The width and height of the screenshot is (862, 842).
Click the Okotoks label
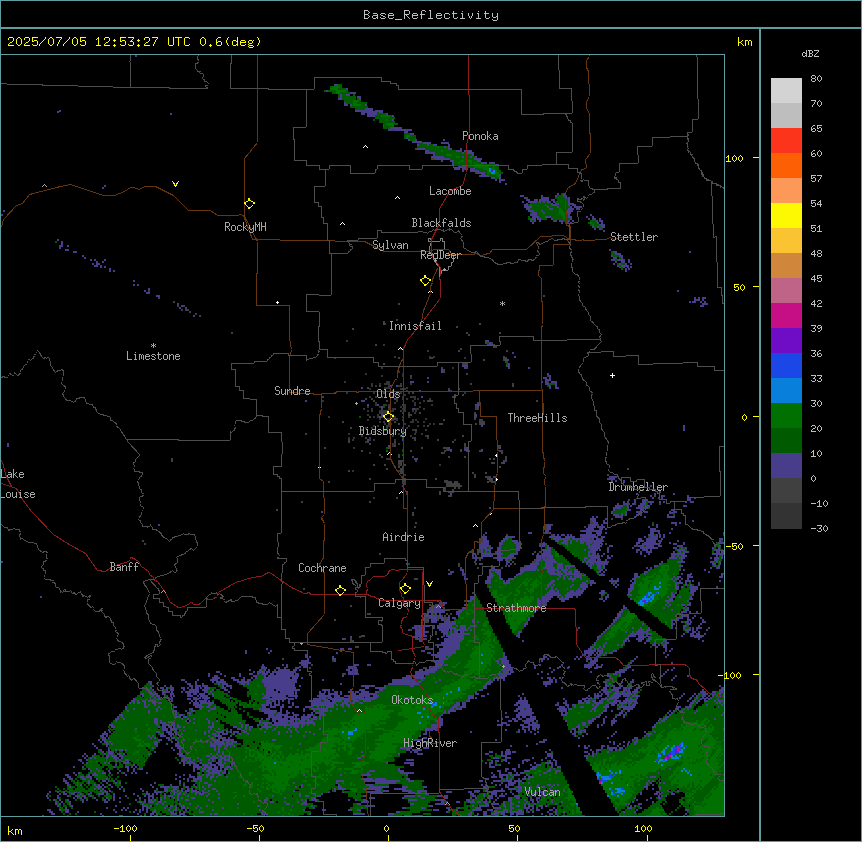tap(412, 700)
